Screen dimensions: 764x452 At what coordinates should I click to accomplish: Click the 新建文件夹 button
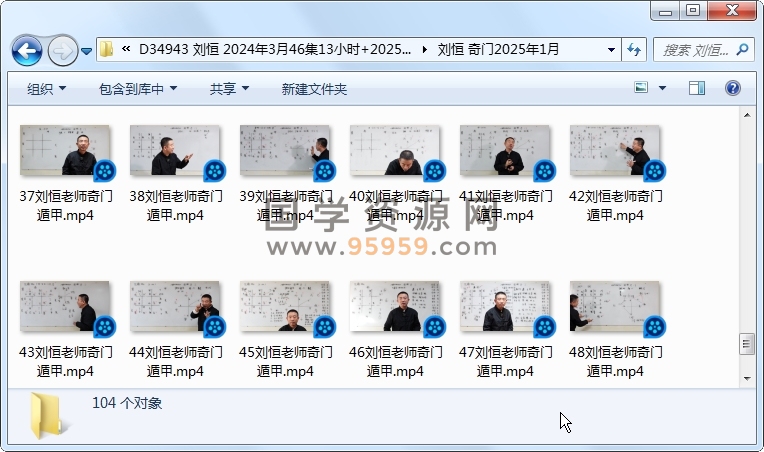pyautogui.click(x=314, y=89)
